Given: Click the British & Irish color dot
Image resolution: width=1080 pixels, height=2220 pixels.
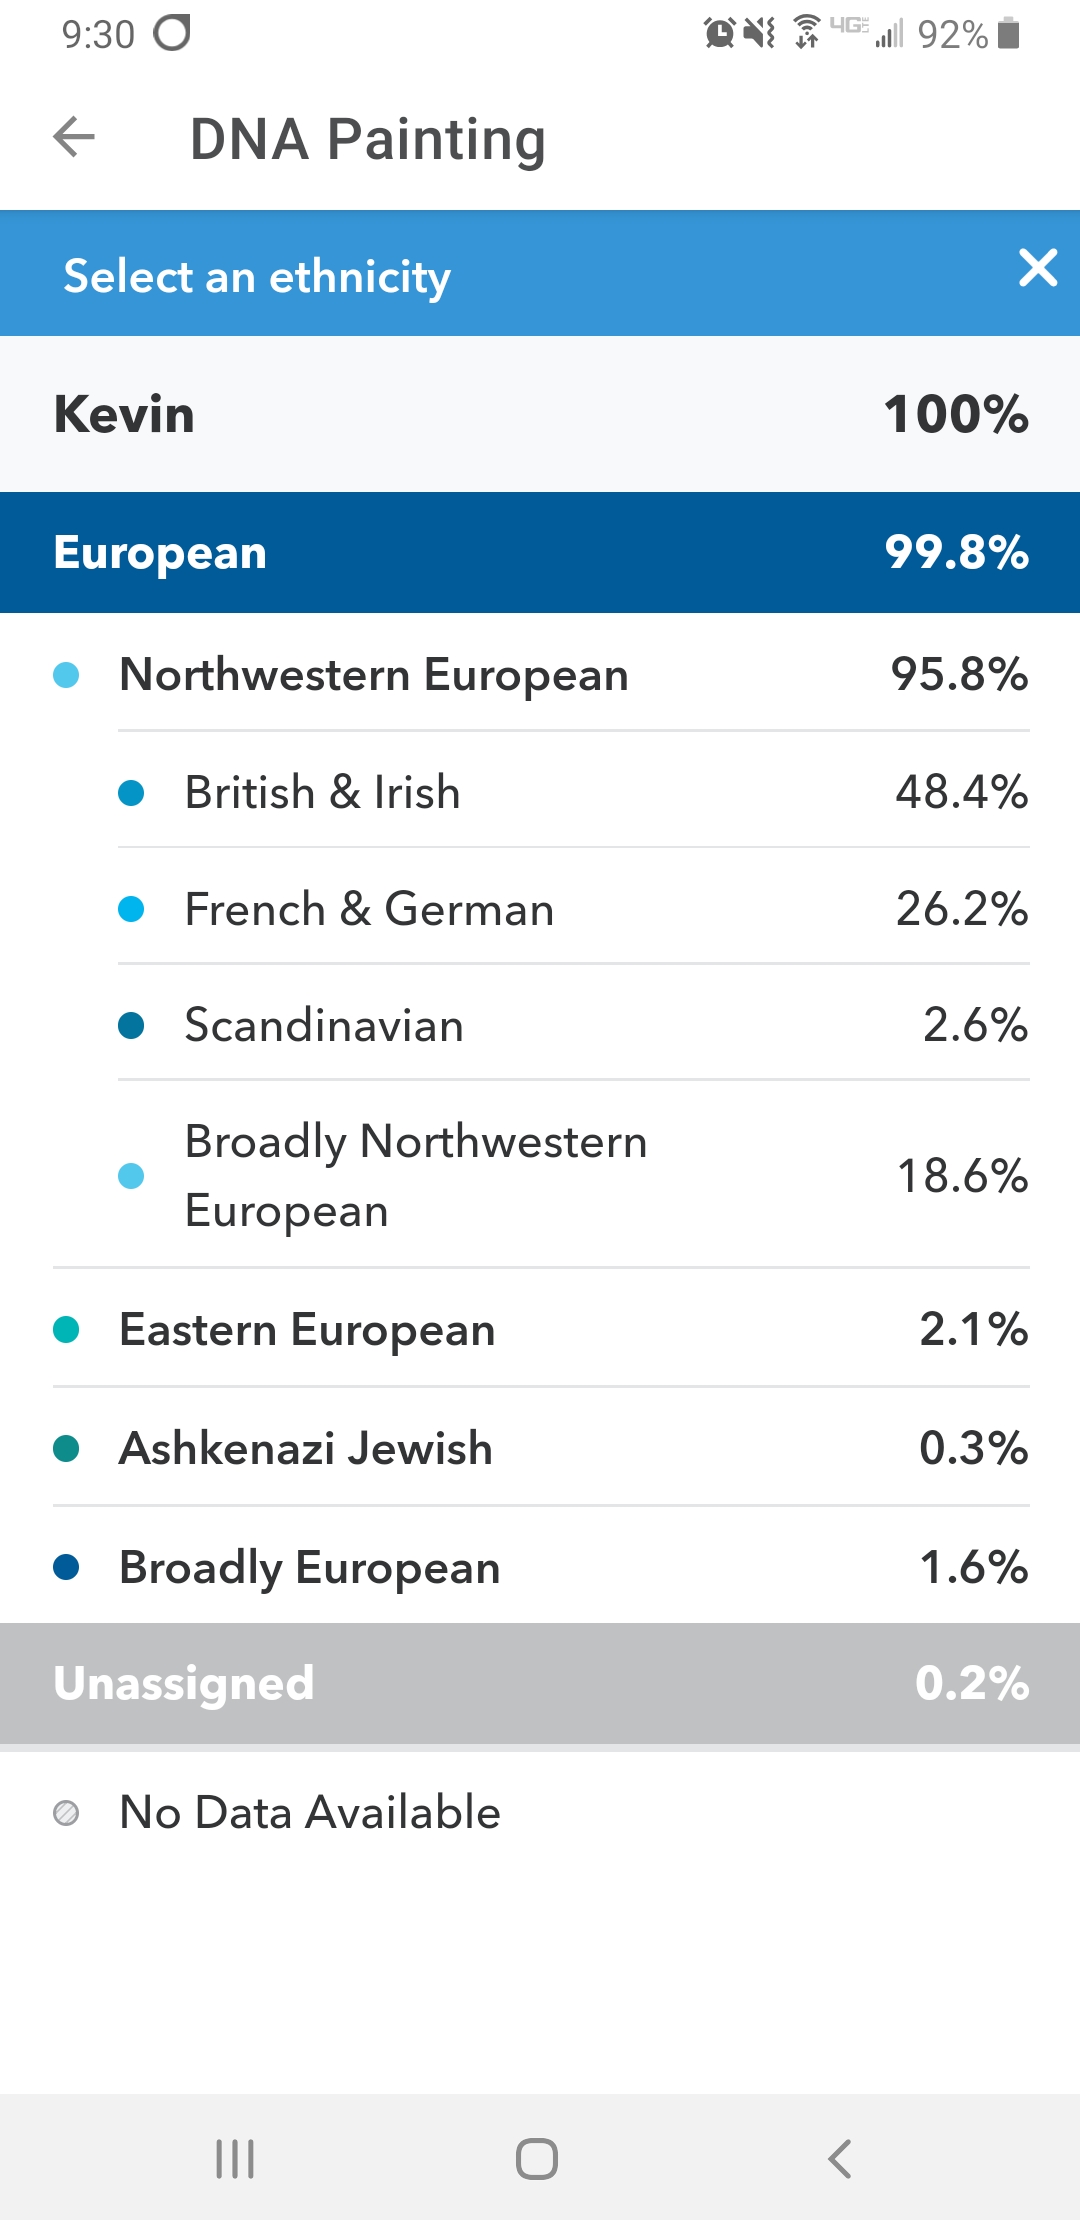Looking at the screenshot, I should [131, 793].
